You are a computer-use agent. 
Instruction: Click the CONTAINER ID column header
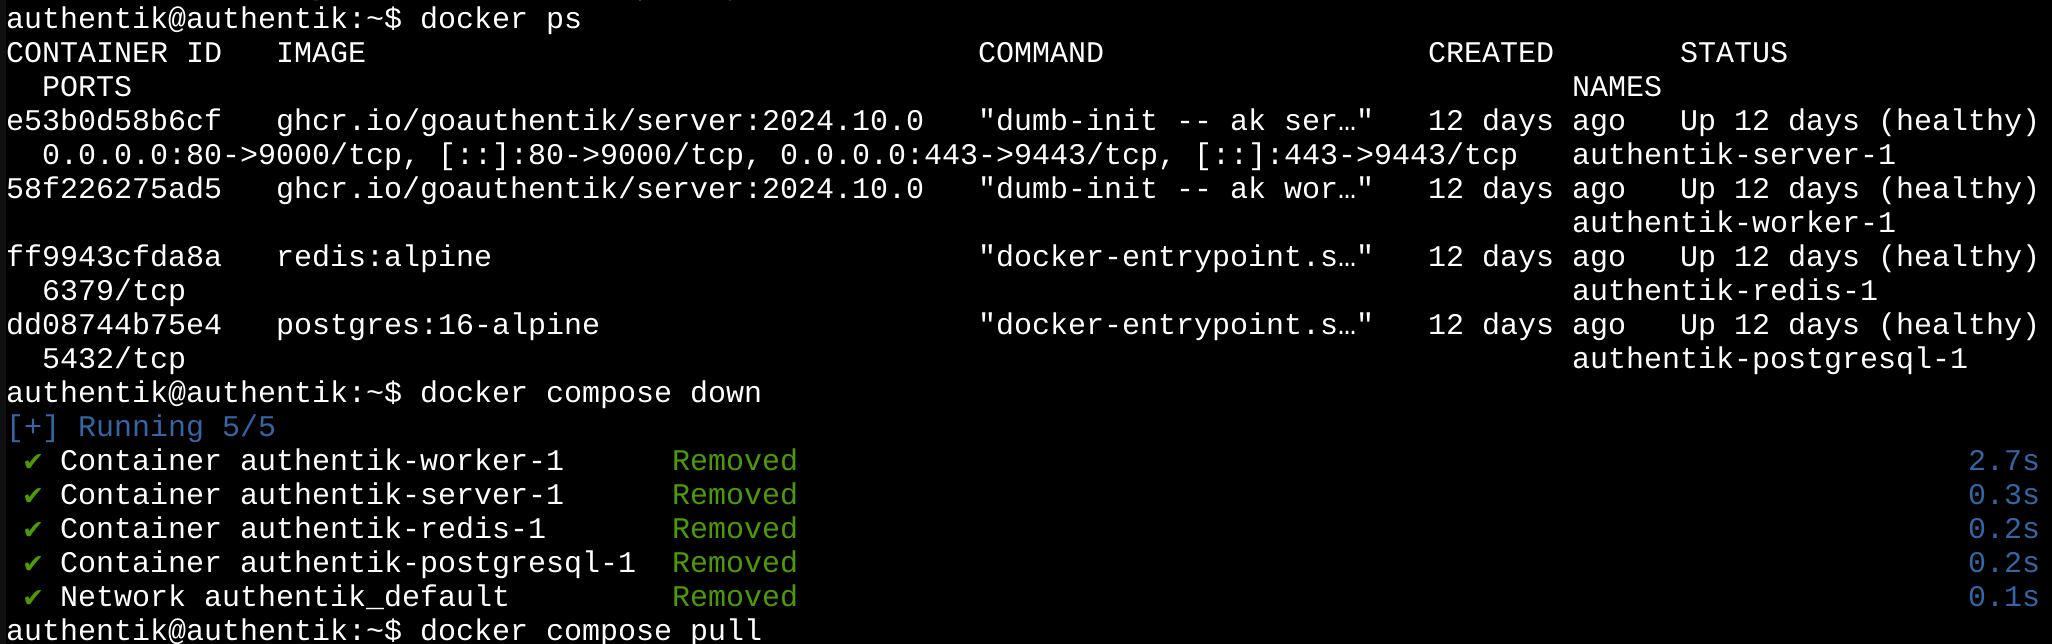(114, 53)
